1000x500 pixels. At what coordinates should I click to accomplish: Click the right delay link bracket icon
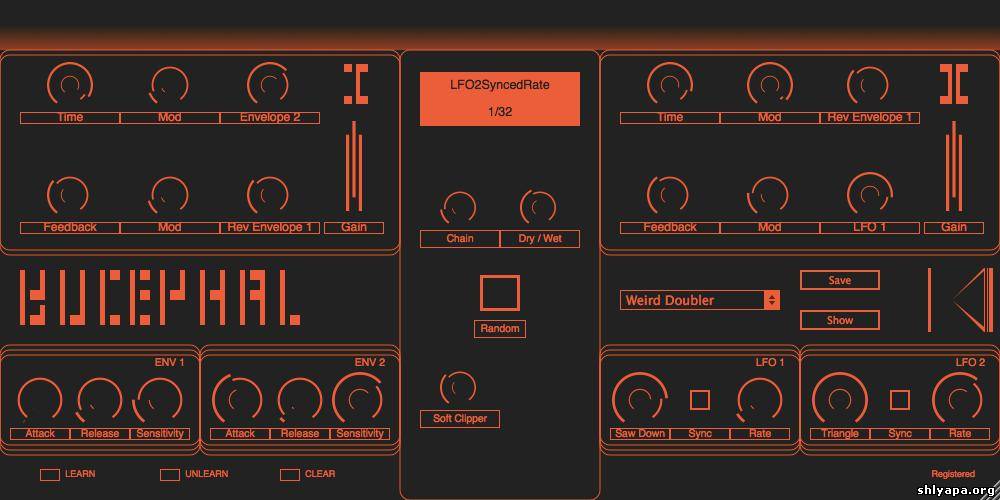point(954,85)
